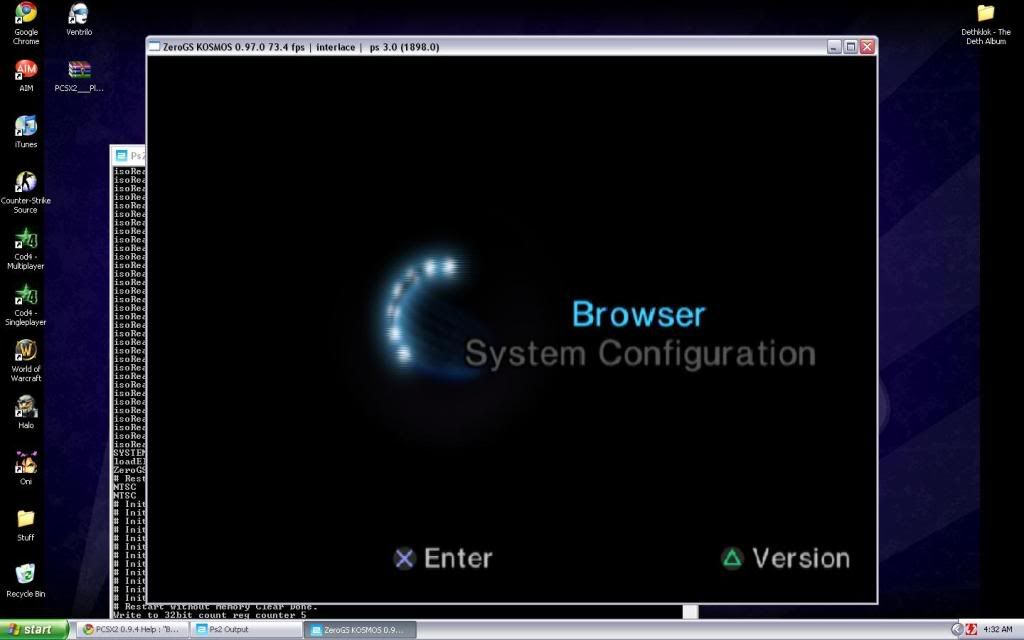The width and height of the screenshot is (1024, 640).
Task: Click the triangle Version prompt icon
Action: point(732,558)
